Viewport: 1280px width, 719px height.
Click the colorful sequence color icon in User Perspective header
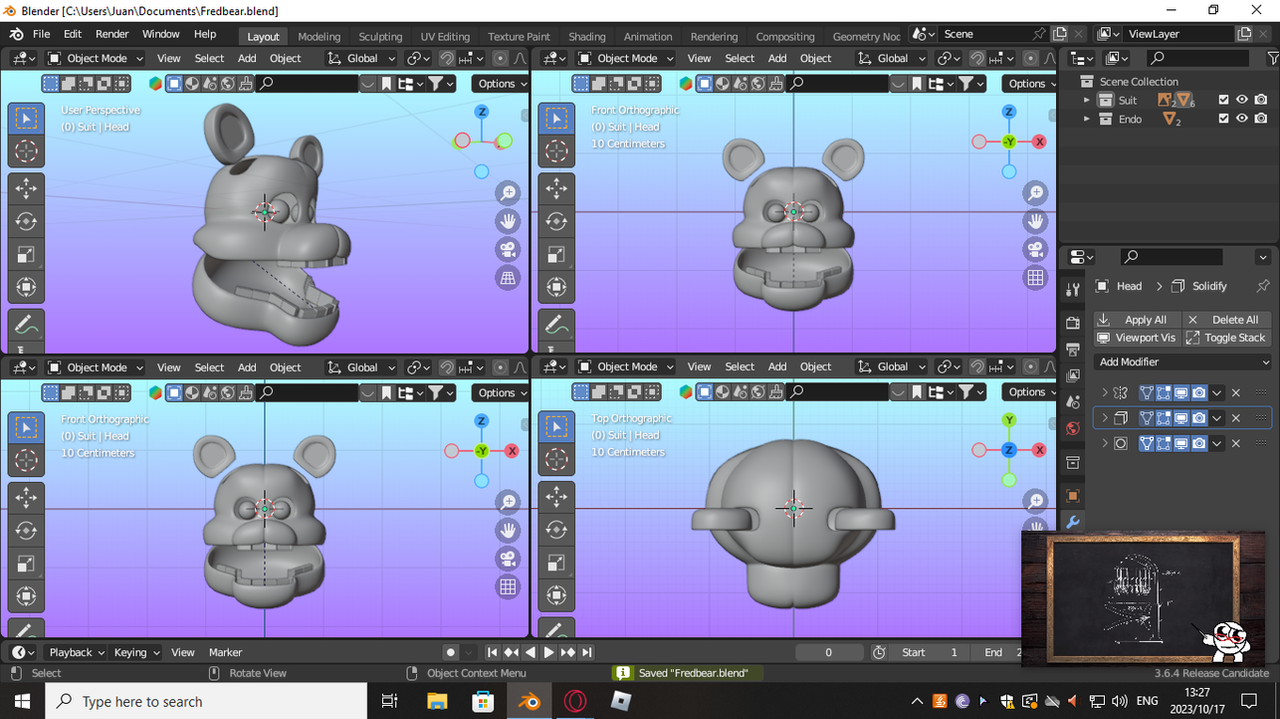[x=156, y=84]
